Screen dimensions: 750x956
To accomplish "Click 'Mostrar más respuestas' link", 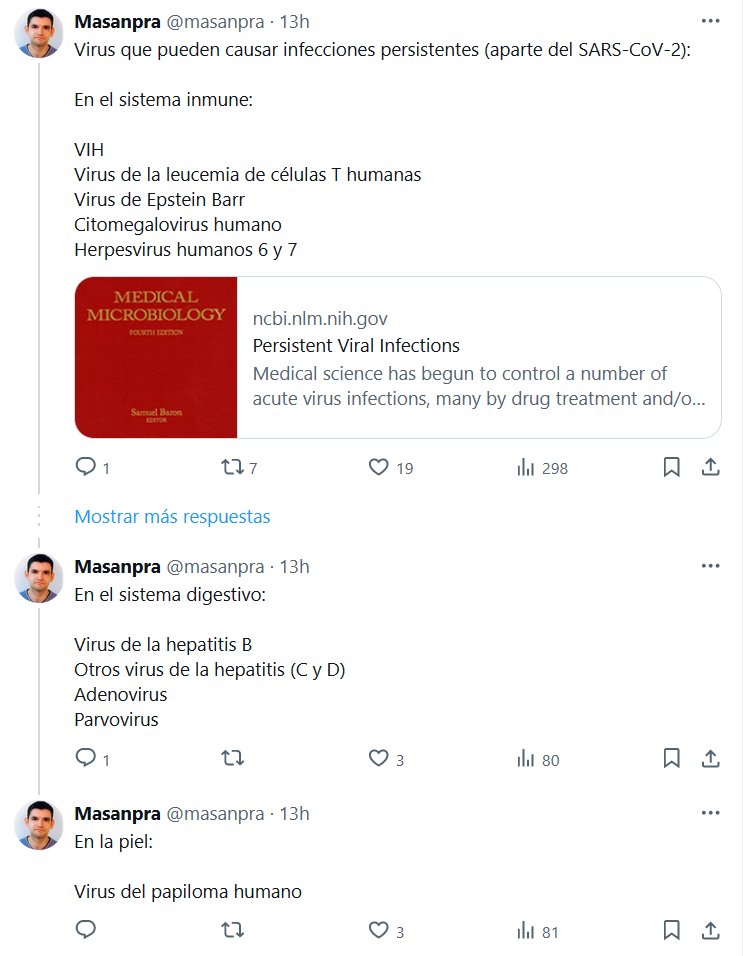I will tap(173, 516).
